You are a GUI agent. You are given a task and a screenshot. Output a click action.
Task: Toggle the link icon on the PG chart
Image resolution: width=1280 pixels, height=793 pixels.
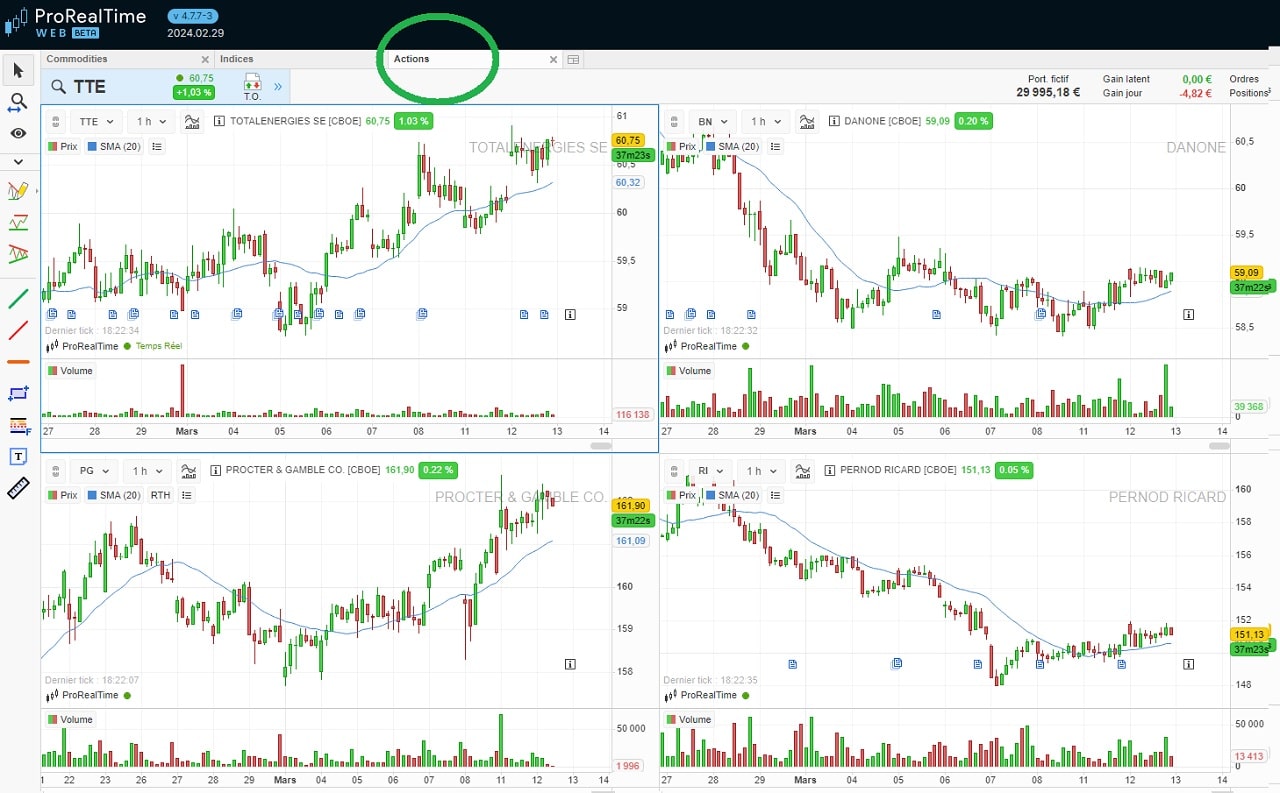pyautogui.click(x=56, y=471)
